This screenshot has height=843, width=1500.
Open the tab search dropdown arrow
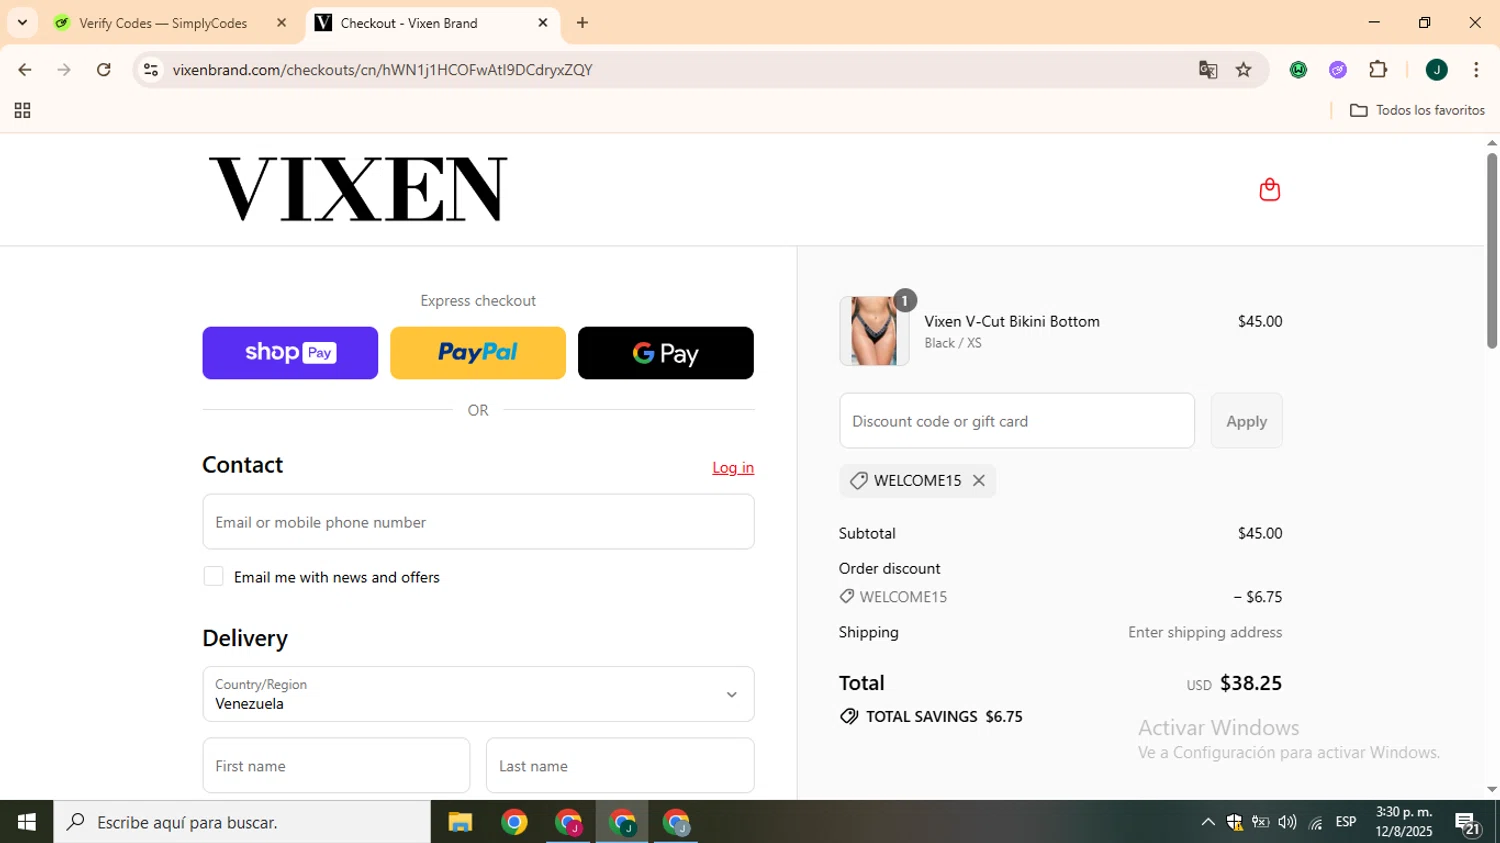[x=22, y=22]
